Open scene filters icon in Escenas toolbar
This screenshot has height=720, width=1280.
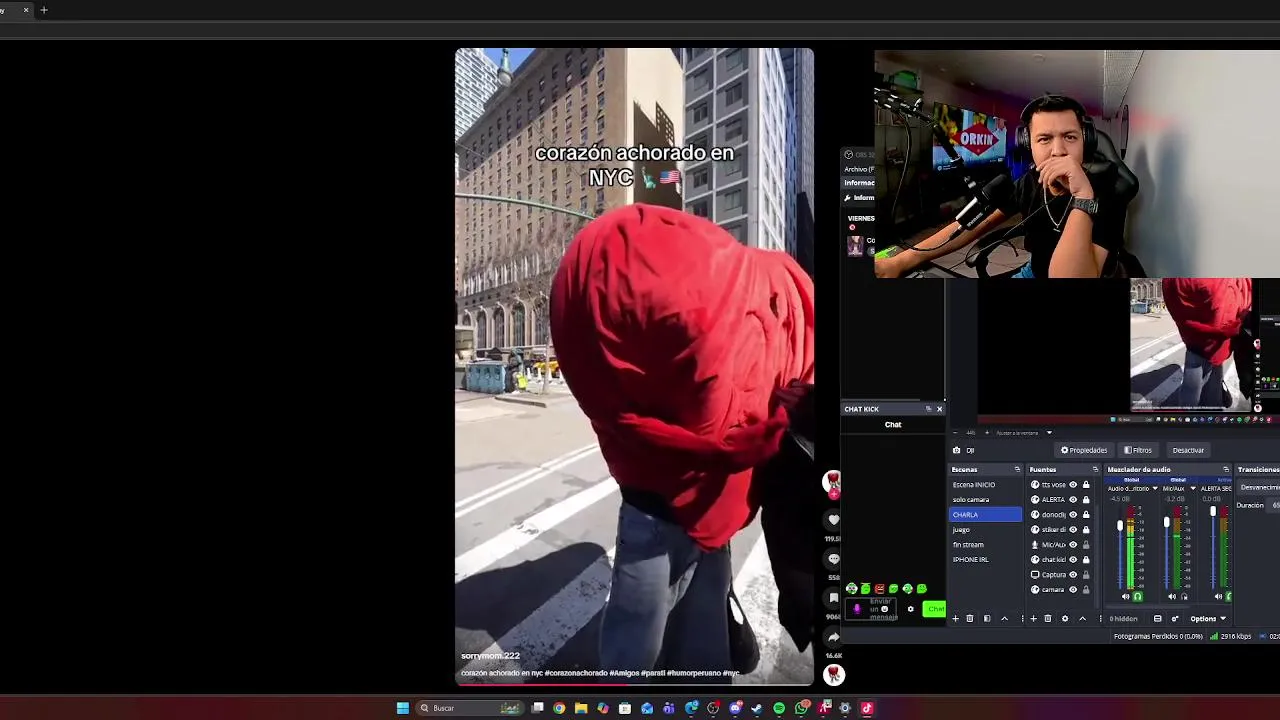click(x=987, y=619)
